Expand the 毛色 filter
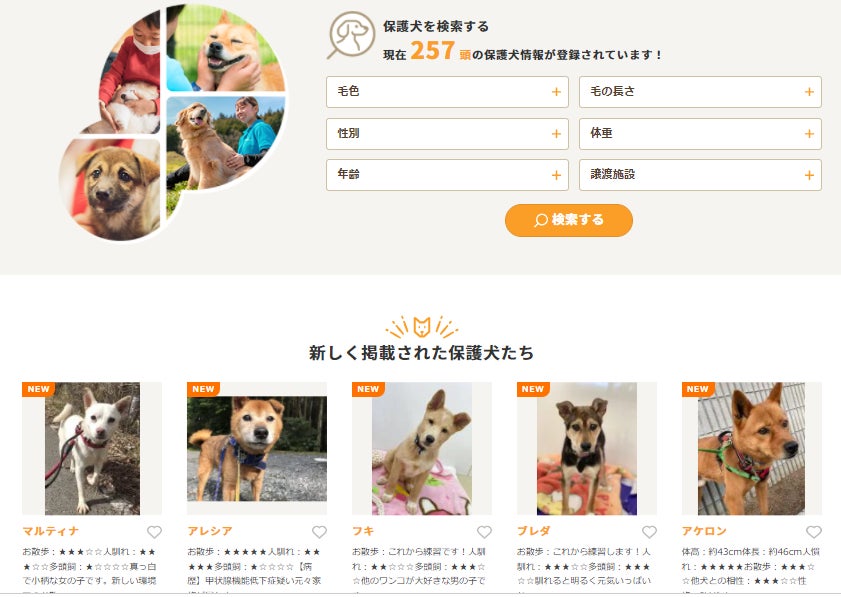Screen dimensions: 841x597 [447, 92]
